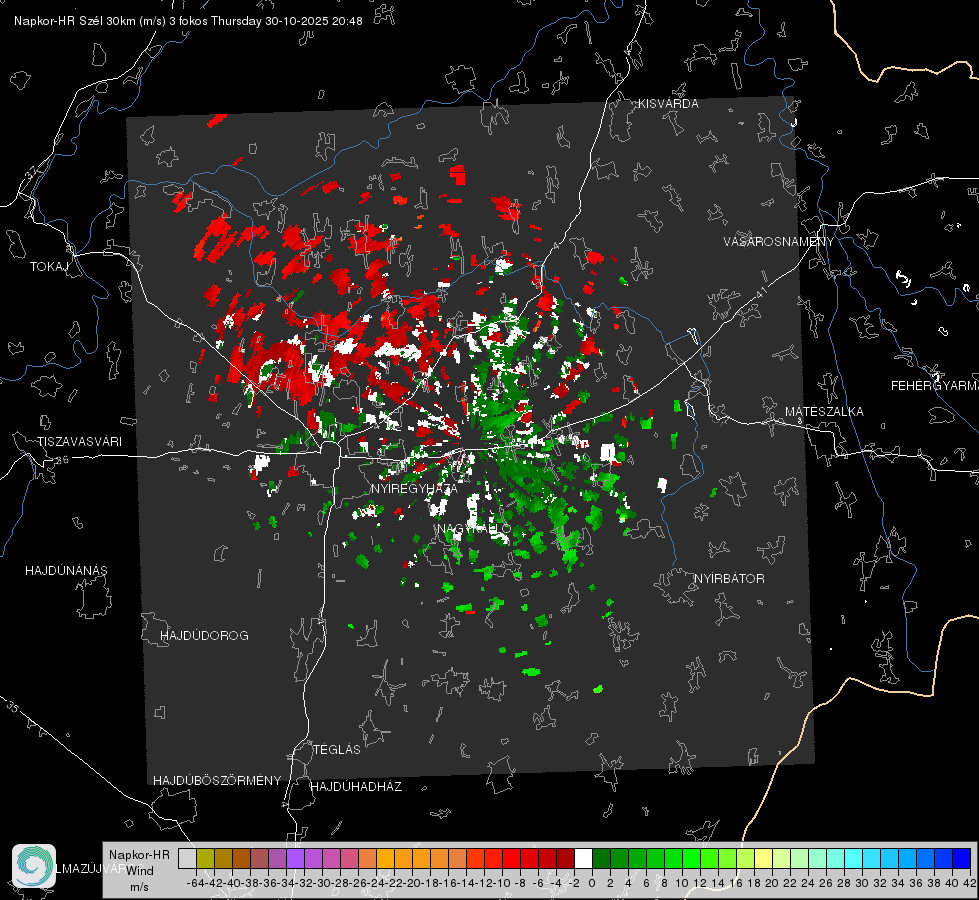Select the NAGYKÁLLÓ town label
The image size is (979, 900).
pos(474,529)
